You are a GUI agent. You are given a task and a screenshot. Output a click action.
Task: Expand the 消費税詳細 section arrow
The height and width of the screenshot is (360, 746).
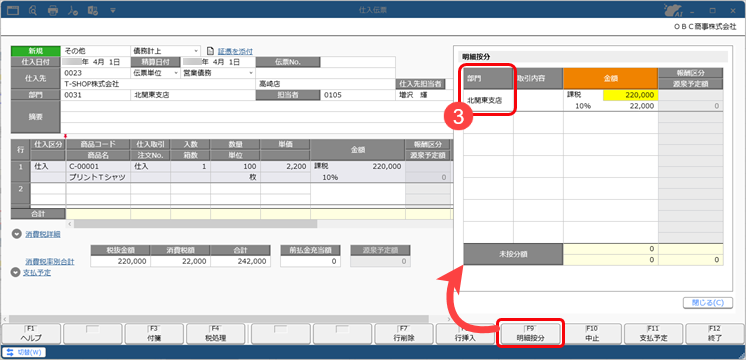tap(17, 234)
